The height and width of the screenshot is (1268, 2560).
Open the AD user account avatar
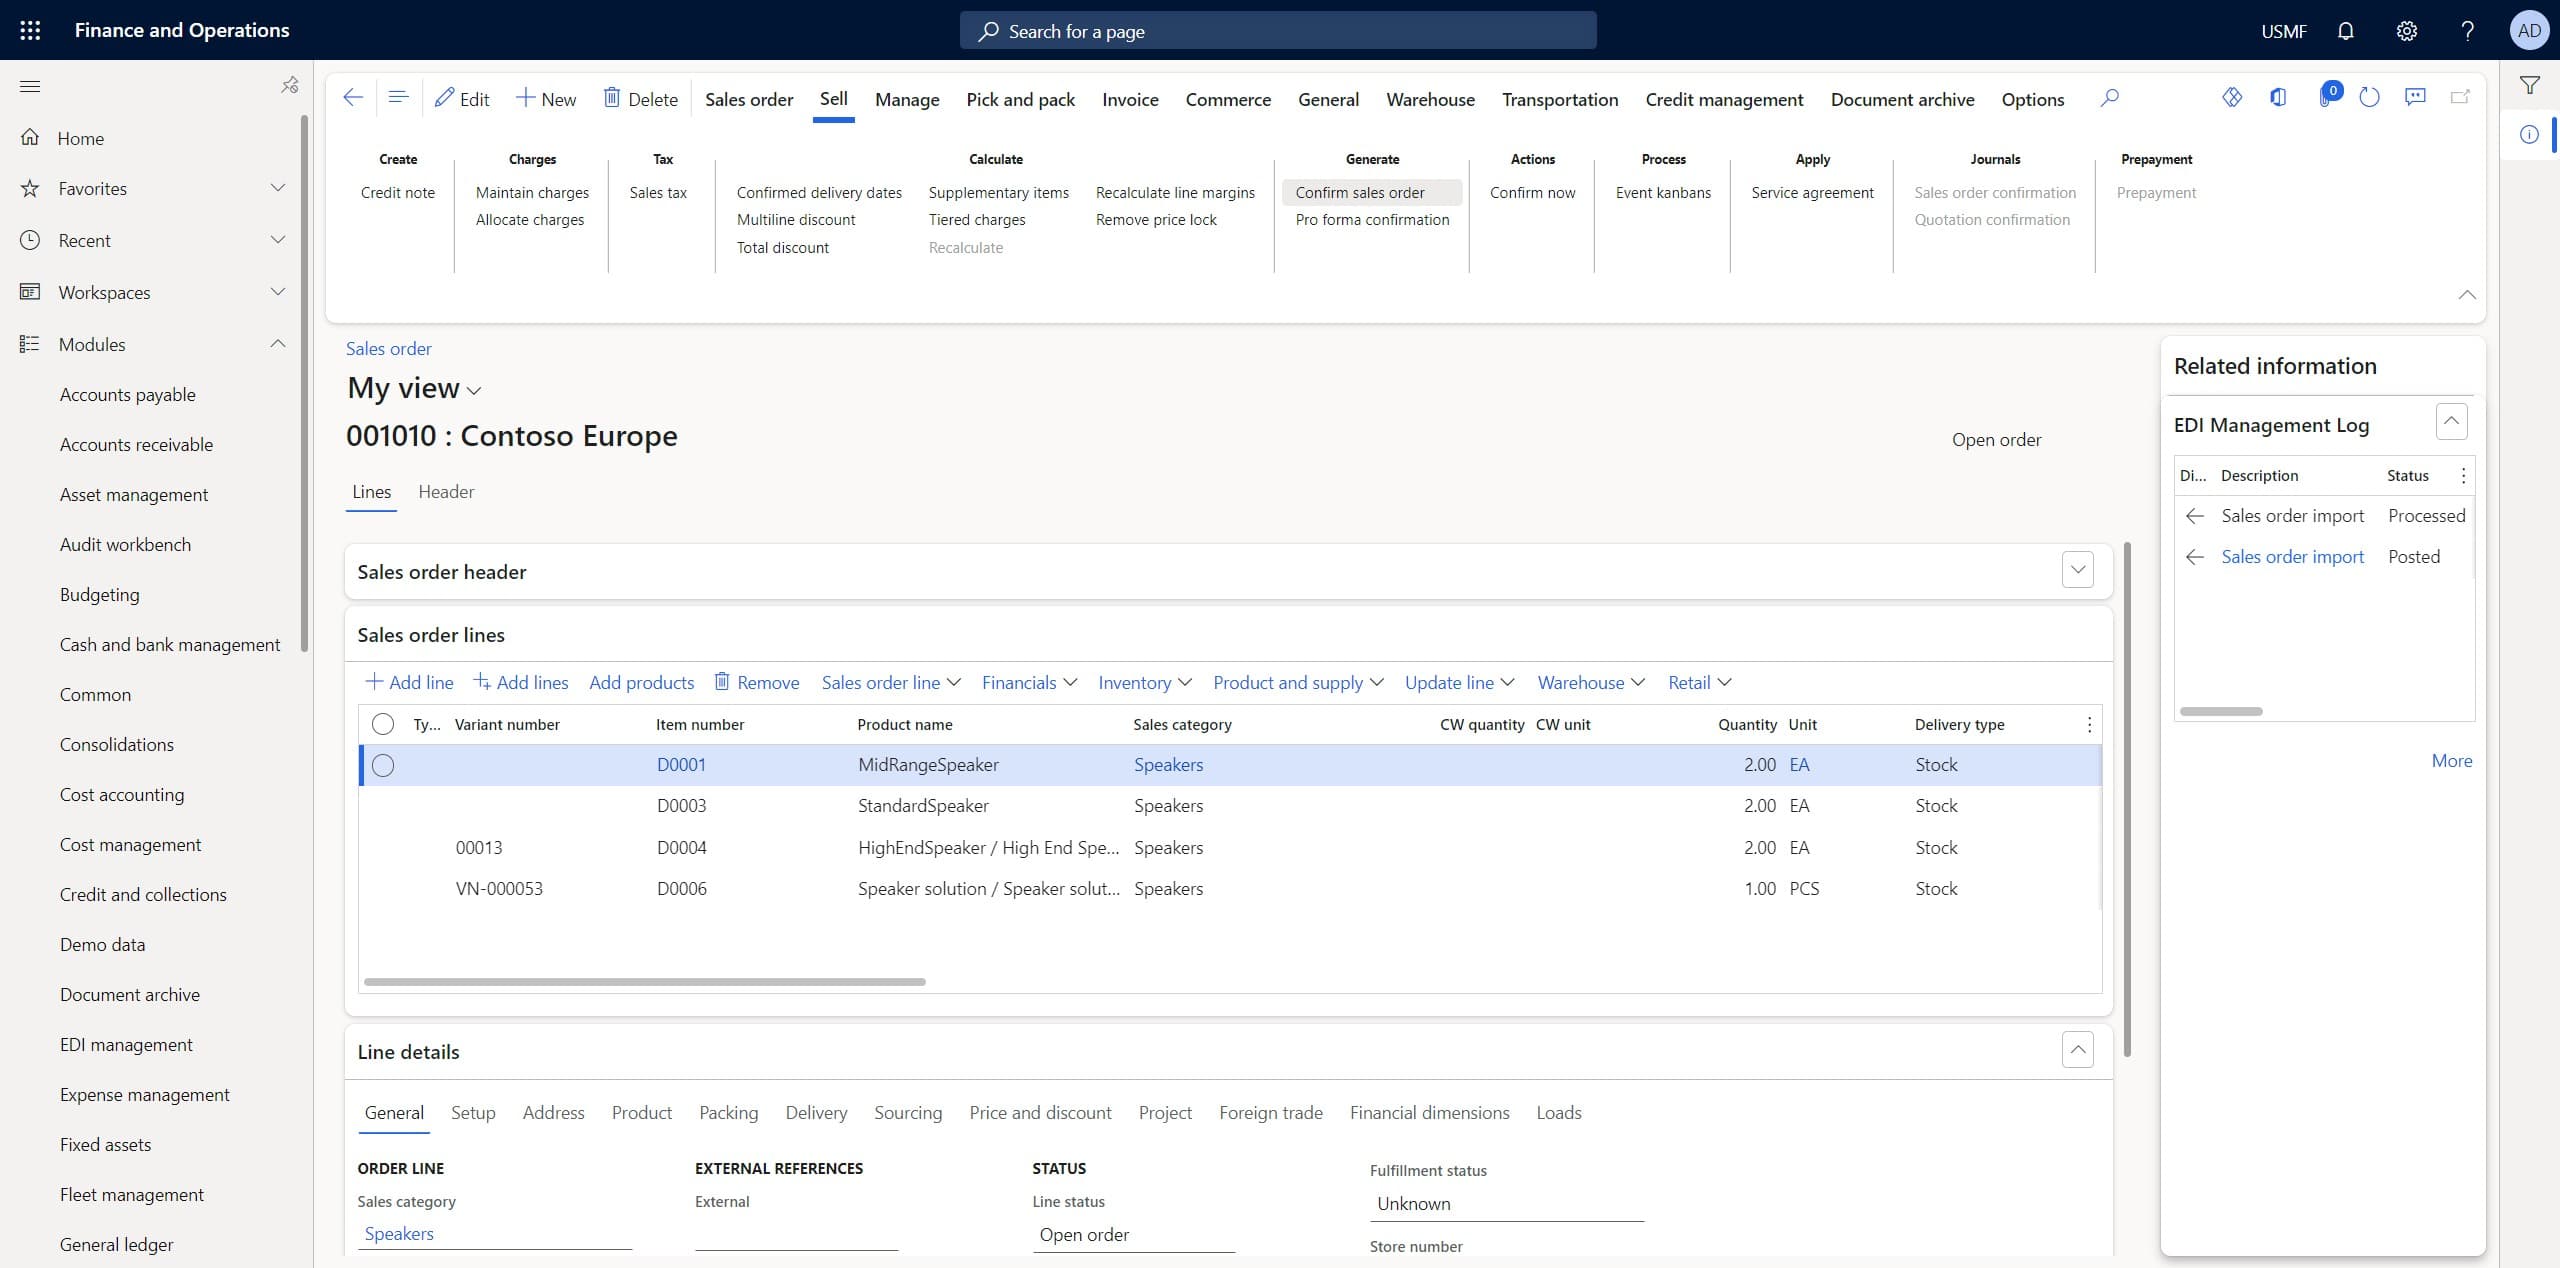pyautogui.click(x=2529, y=30)
